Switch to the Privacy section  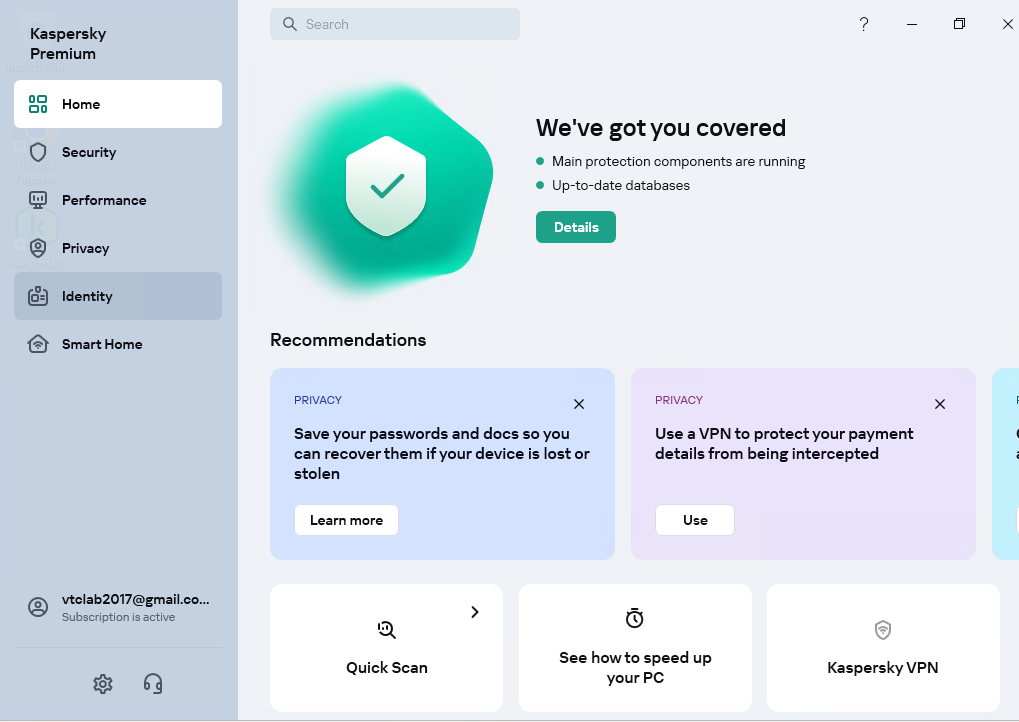point(85,248)
